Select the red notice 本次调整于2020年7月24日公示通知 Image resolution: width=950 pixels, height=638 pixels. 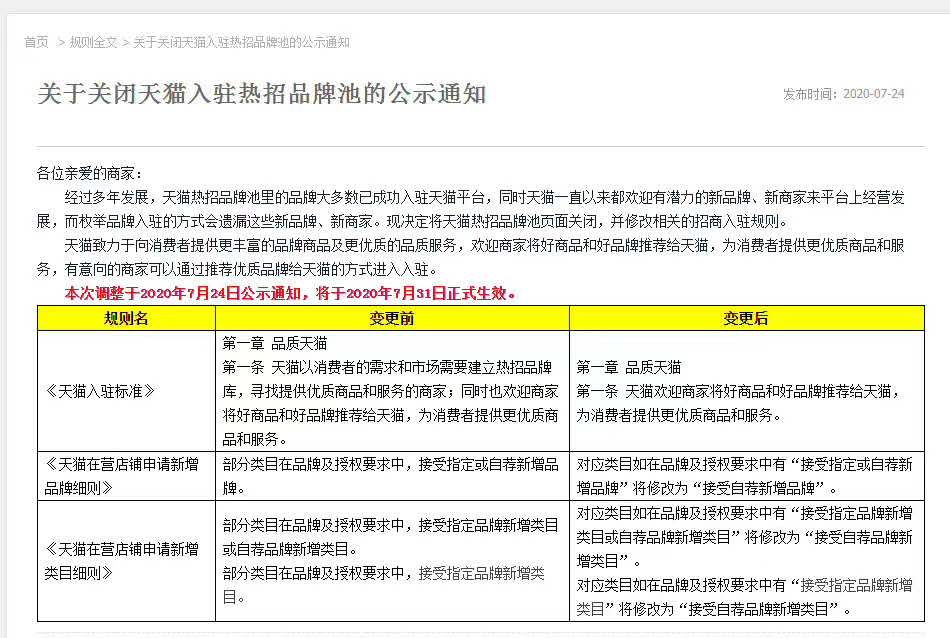[290, 294]
